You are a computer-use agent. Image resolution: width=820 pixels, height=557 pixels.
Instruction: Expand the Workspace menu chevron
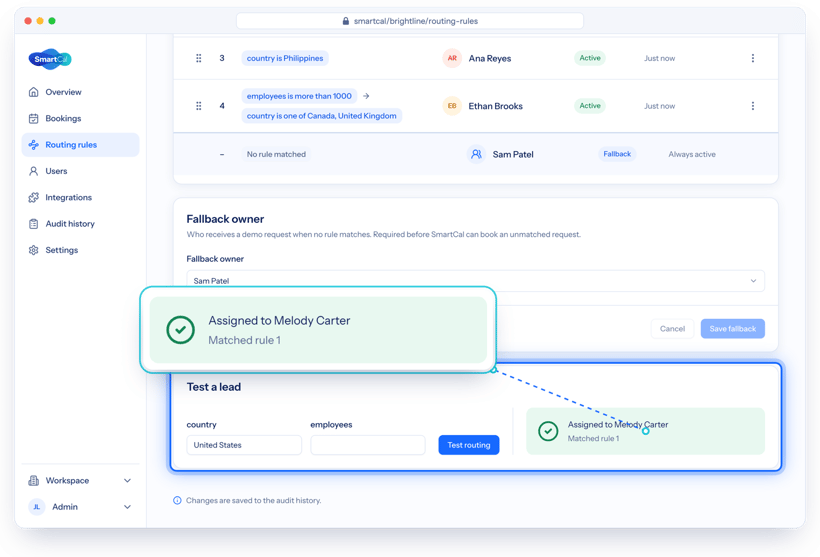(127, 481)
